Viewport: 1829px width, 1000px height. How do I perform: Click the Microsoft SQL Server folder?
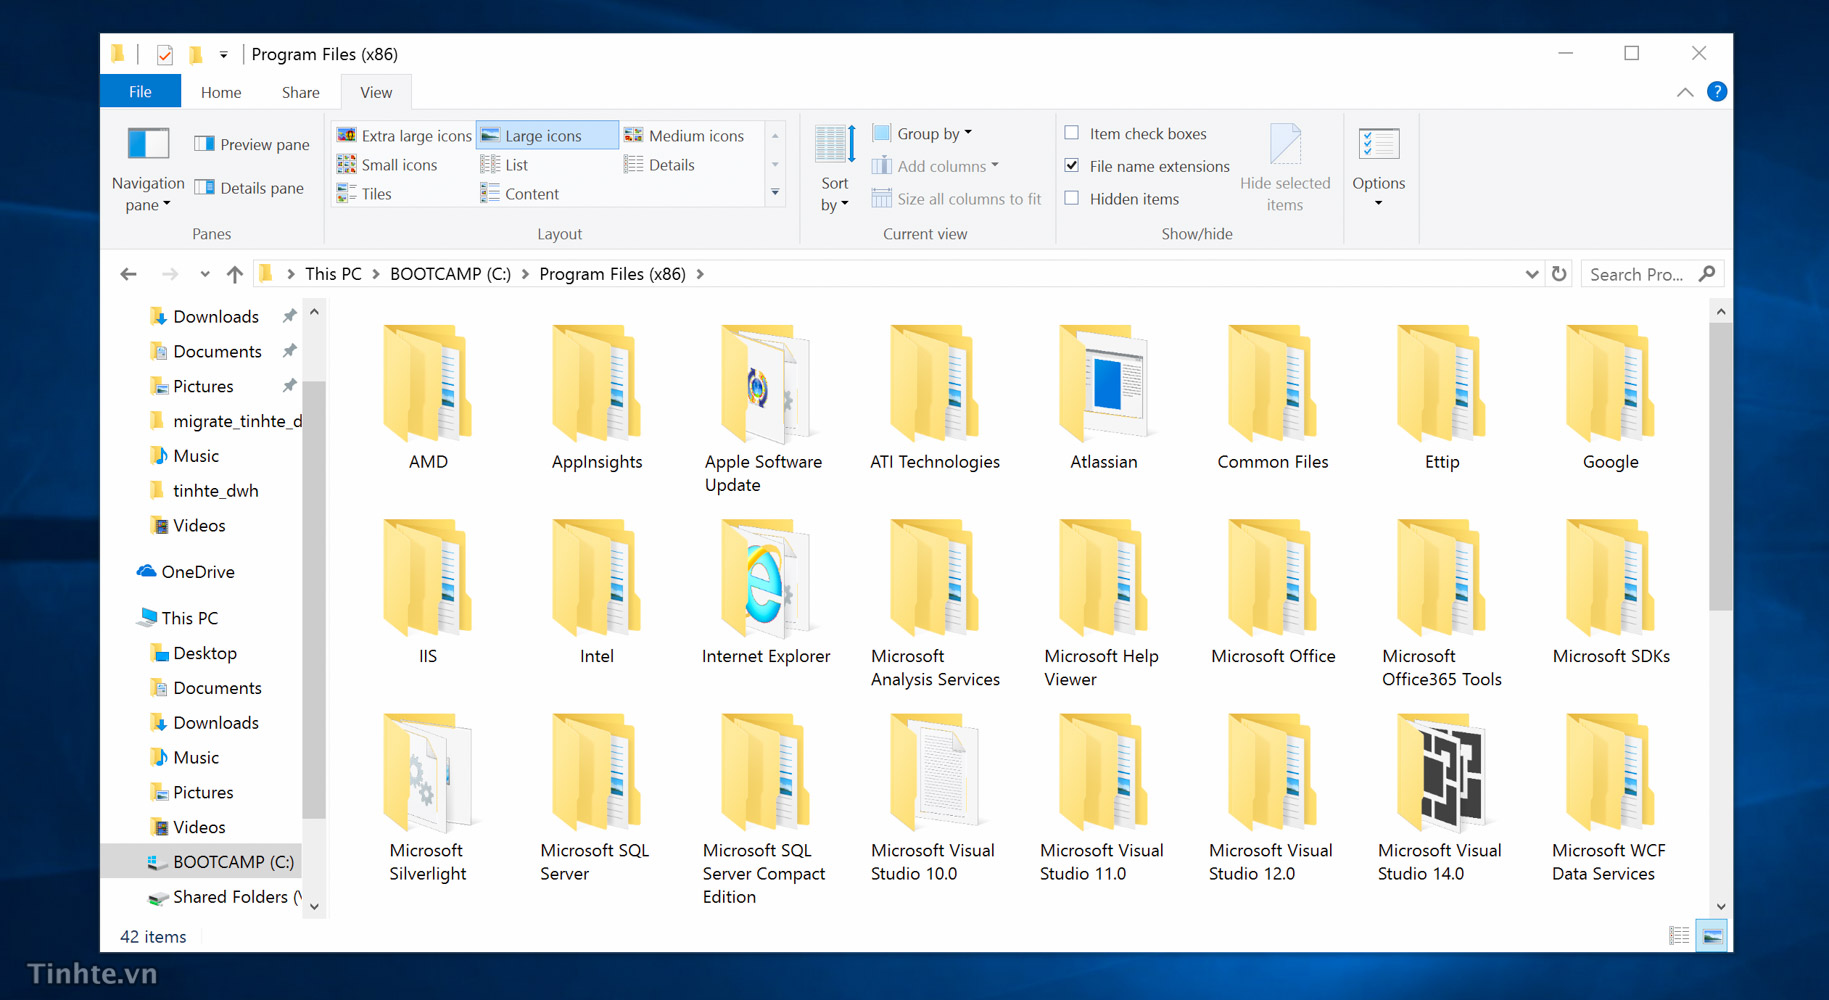(x=597, y=798)
